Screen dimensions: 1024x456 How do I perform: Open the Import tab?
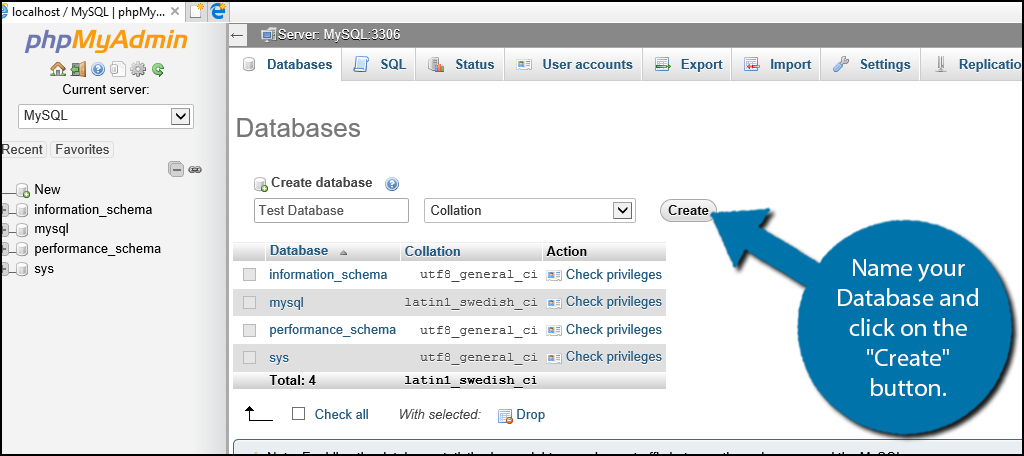pyautogui.click(x=777, y=65)
